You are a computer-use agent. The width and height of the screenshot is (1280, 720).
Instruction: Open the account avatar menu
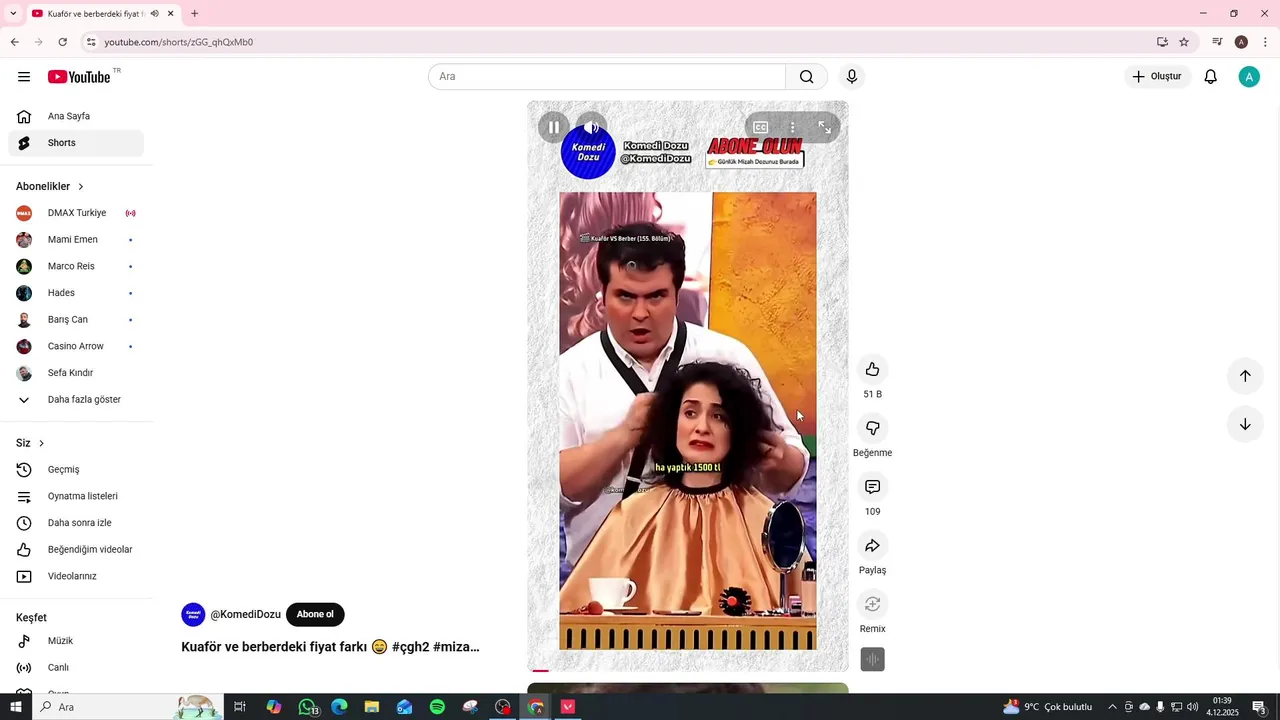click(x=1249, y=77)
